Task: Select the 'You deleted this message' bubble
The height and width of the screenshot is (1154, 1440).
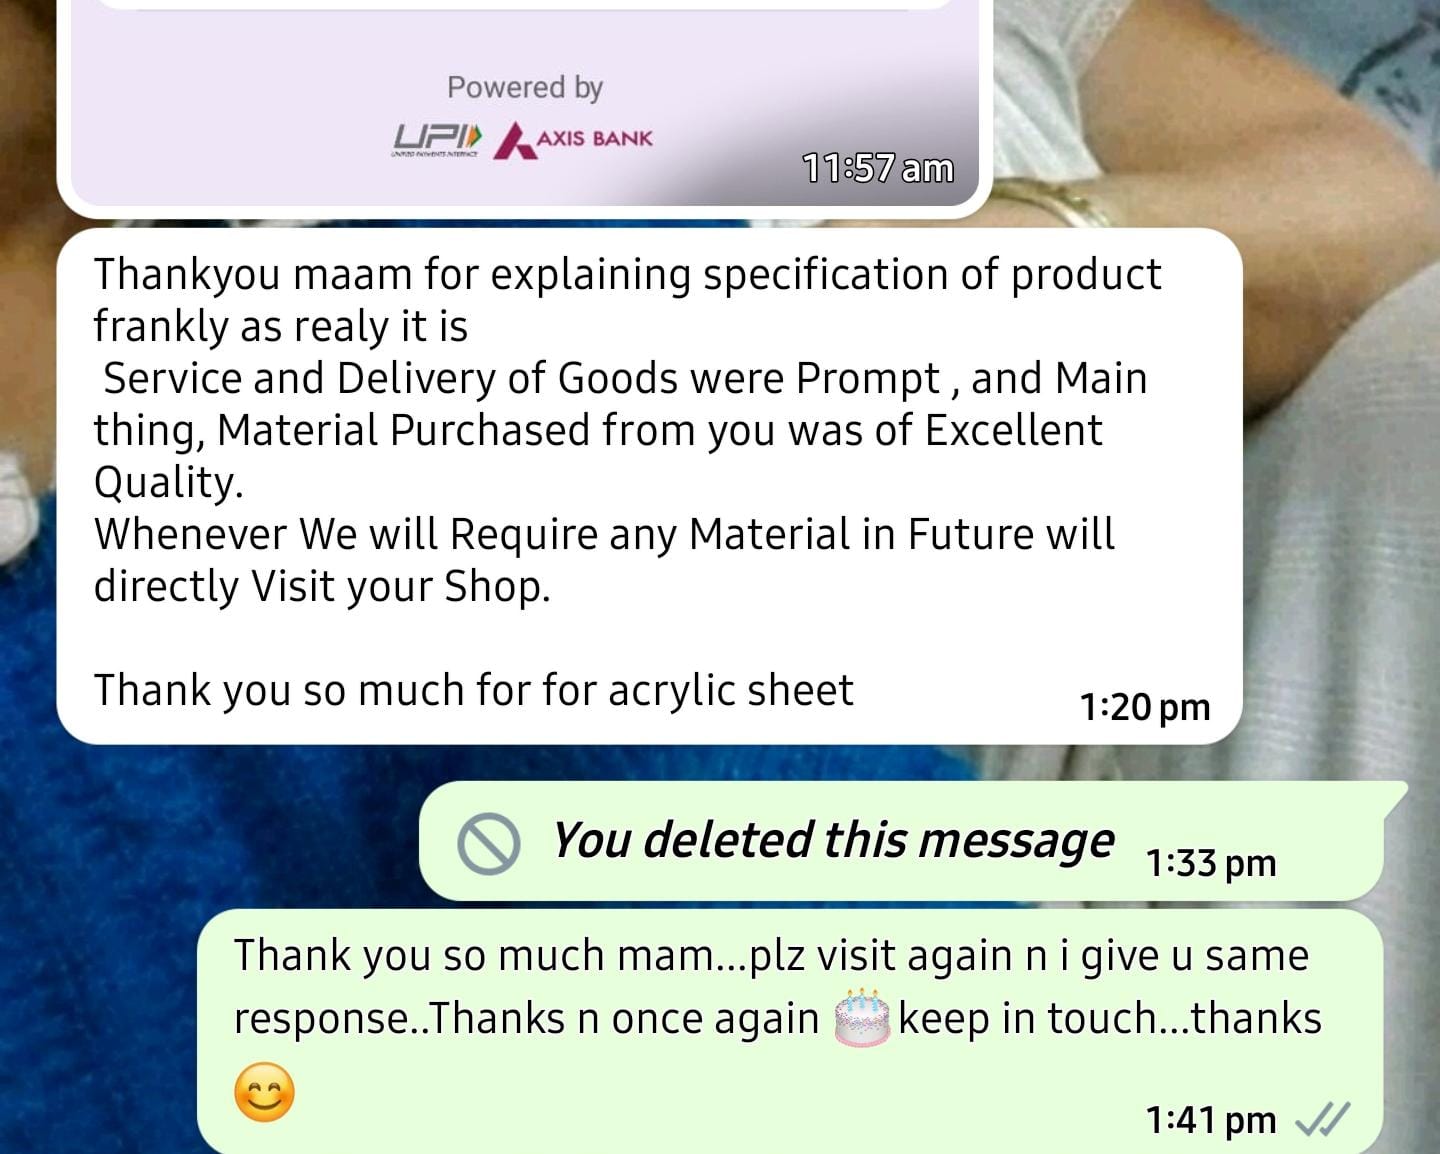Action: tap(902, 841)
